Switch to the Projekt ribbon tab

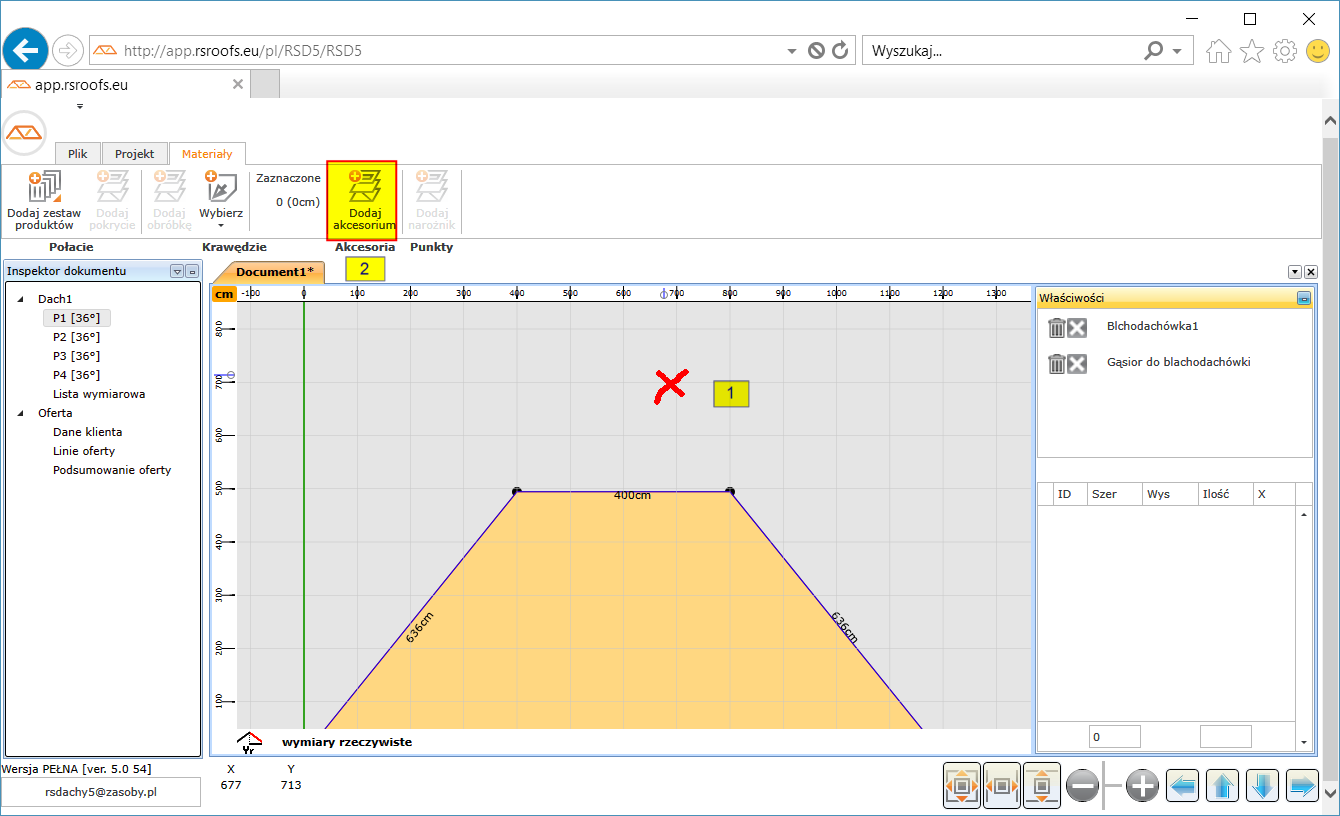pos(134,154)
